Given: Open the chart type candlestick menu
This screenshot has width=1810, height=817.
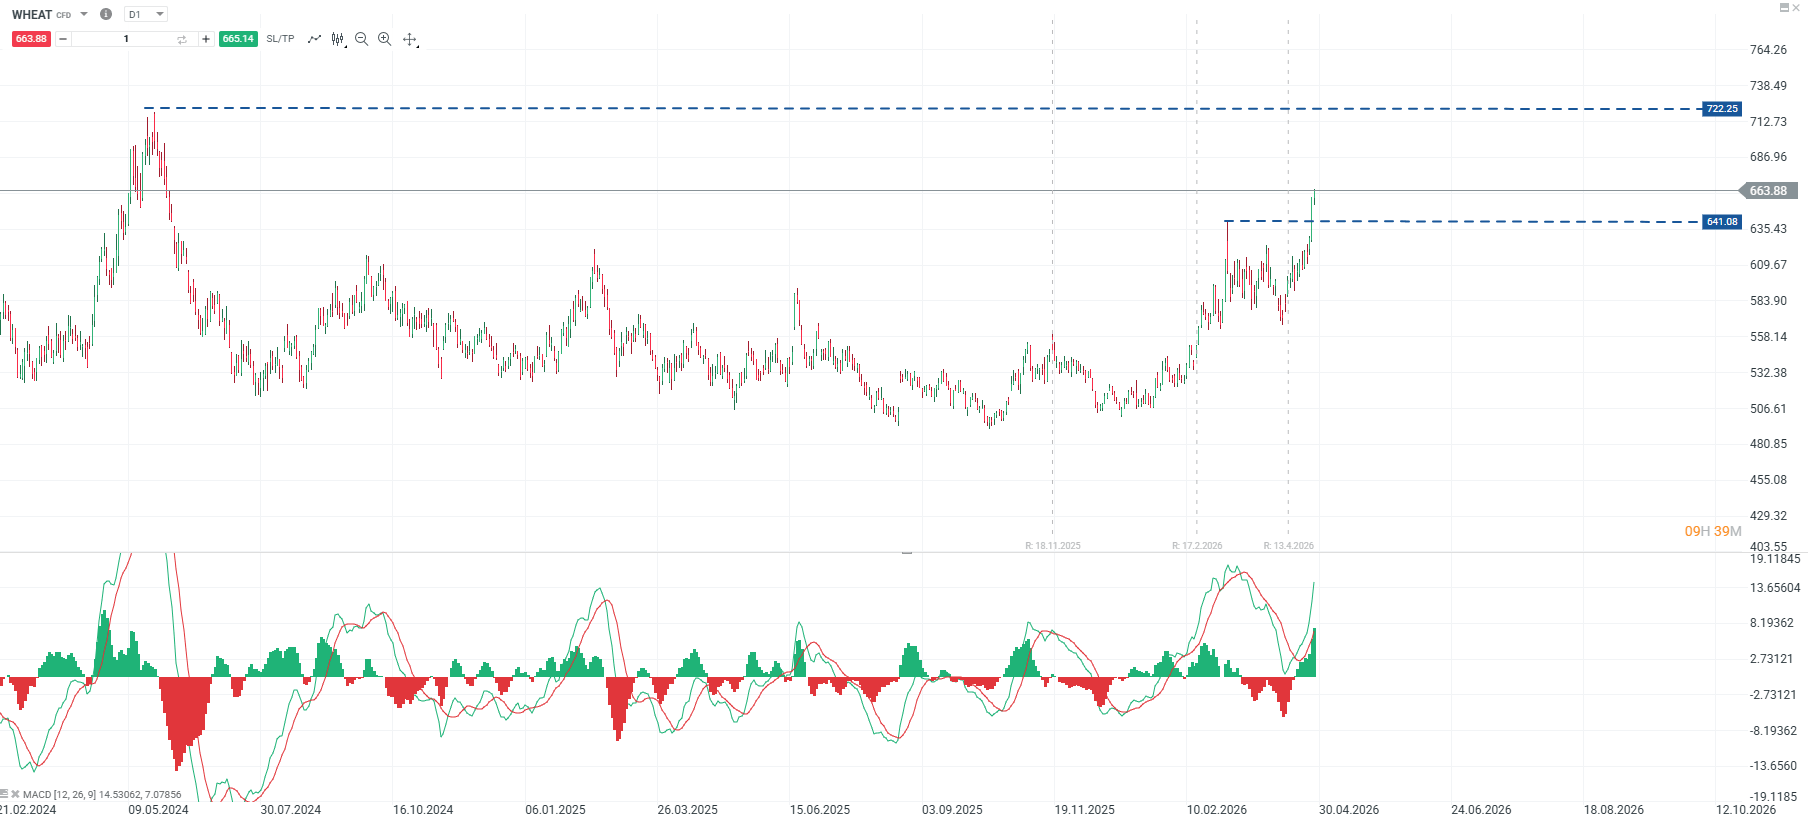Looking at the screenshot, I should click(338, 39).
